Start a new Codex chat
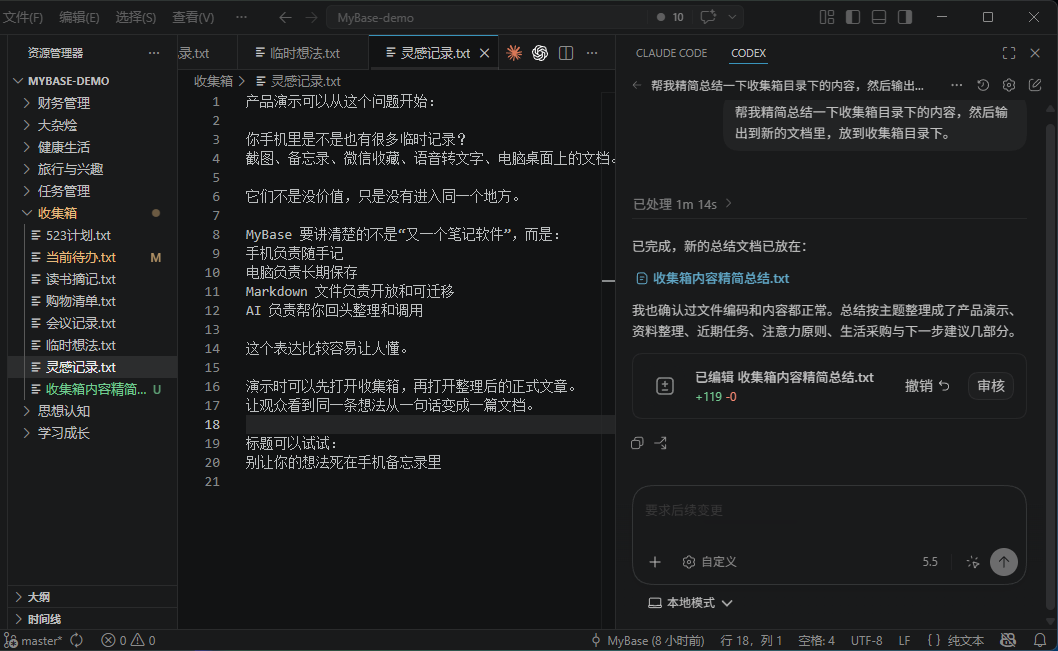Viewport: 1058px width, 651px height. pos(1035,85)
